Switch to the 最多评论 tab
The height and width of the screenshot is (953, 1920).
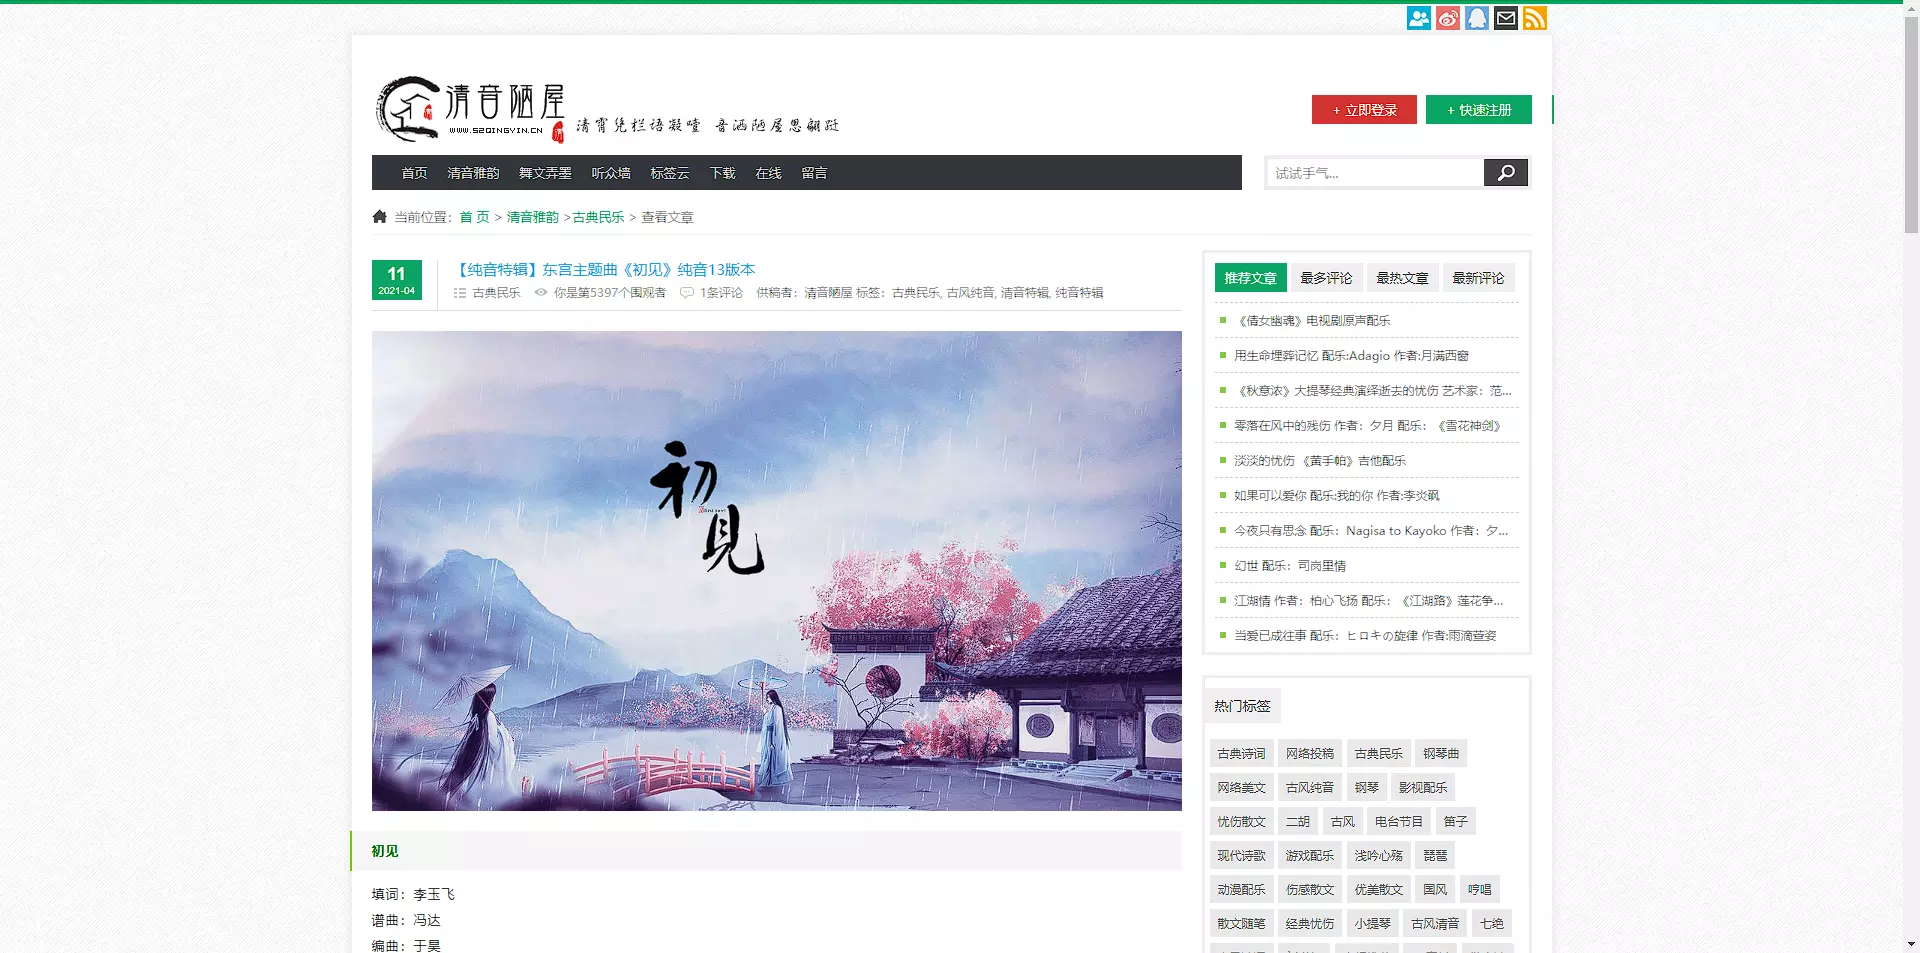click(1326, 278)
